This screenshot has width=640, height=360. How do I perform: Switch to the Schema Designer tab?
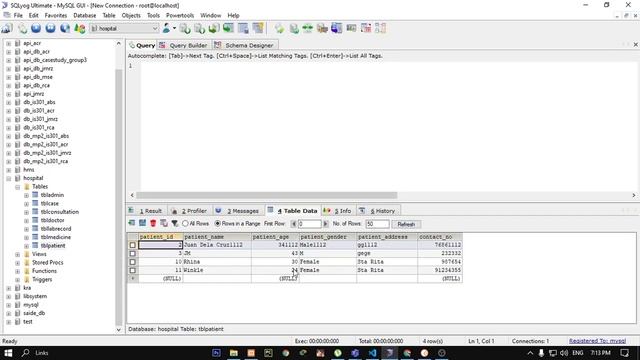click(x=244, y=45)
